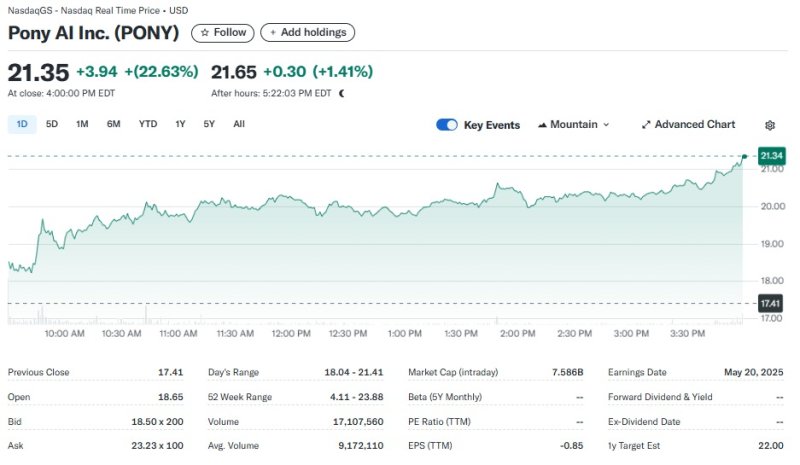The image size is (800, 465).
Task: Open chart settings gear icon
Action: (770, 125)
